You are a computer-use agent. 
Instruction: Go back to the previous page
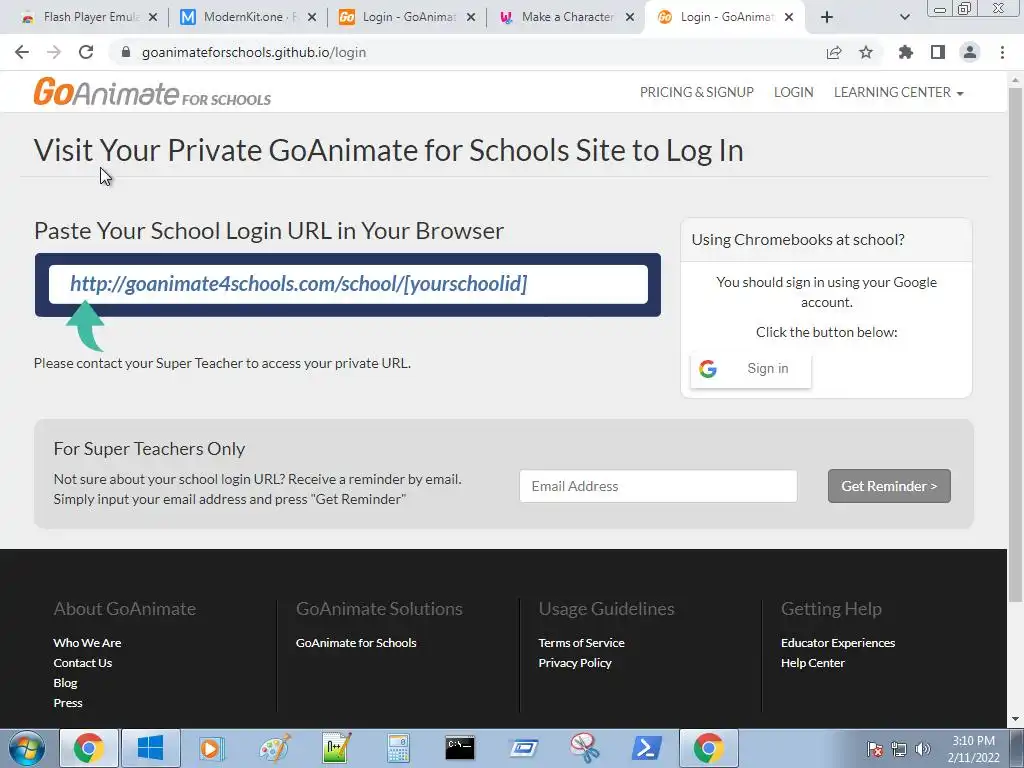tap(22, 52)
